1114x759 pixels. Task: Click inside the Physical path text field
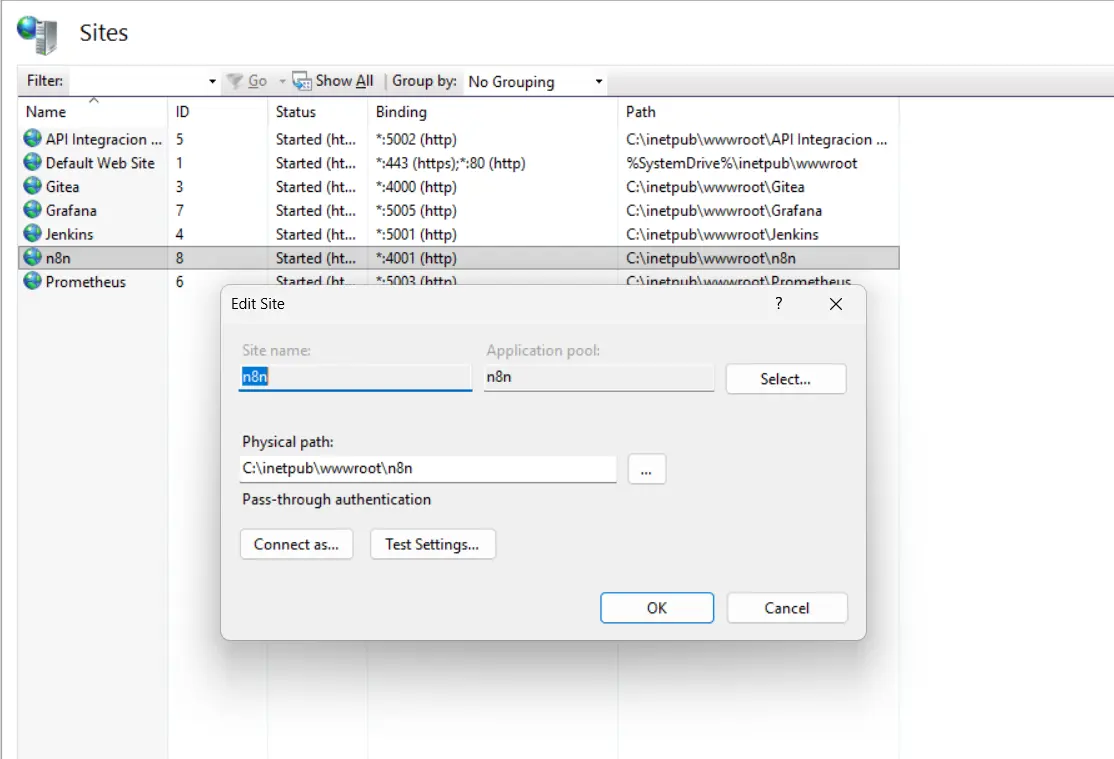pos(427,468)
